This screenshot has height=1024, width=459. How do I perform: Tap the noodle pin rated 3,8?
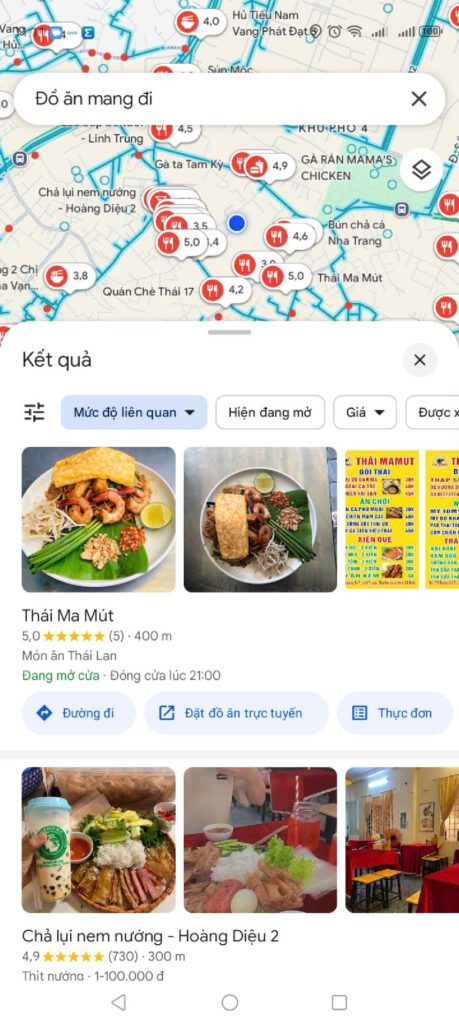coord(68,276)
